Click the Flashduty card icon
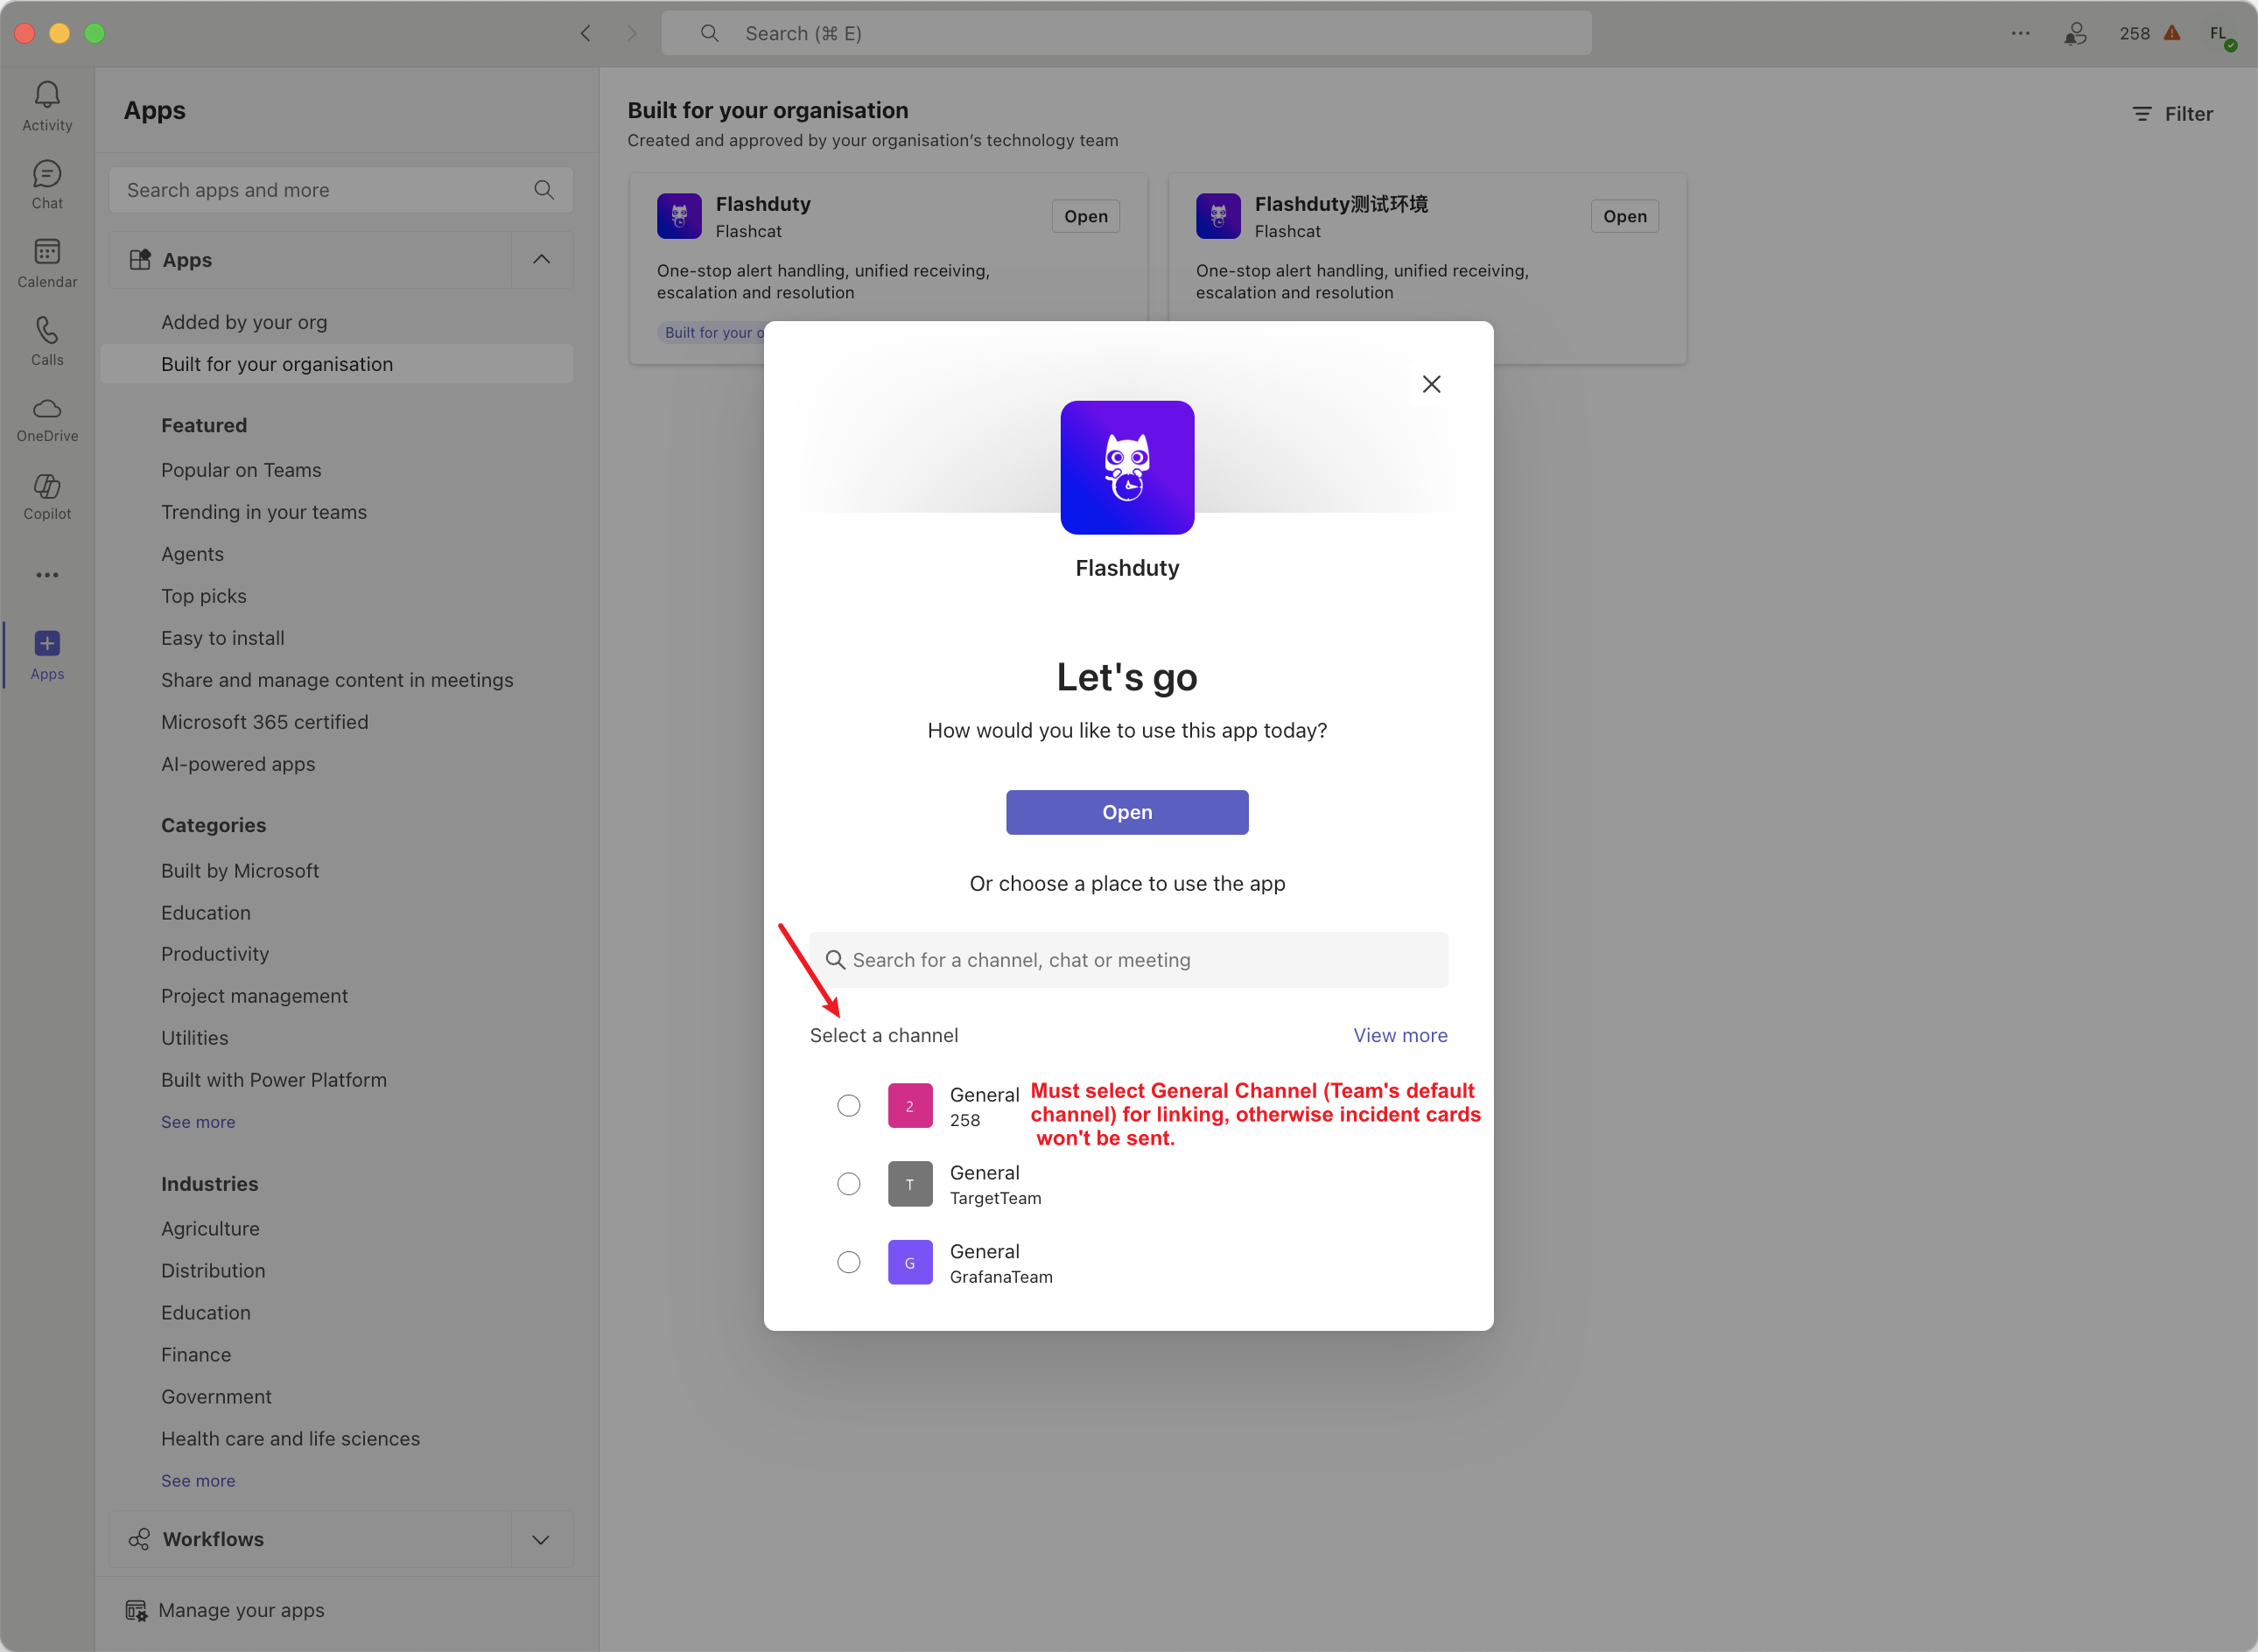Screen dimensions: 2258x1652 (x=679, y=216)
